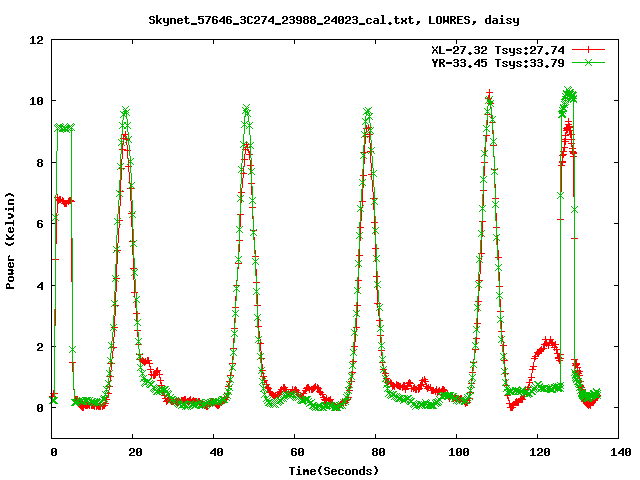Click the green calibration plateau near 3 seconds
Screen dimensions: 640x480
tap(64, 128)
